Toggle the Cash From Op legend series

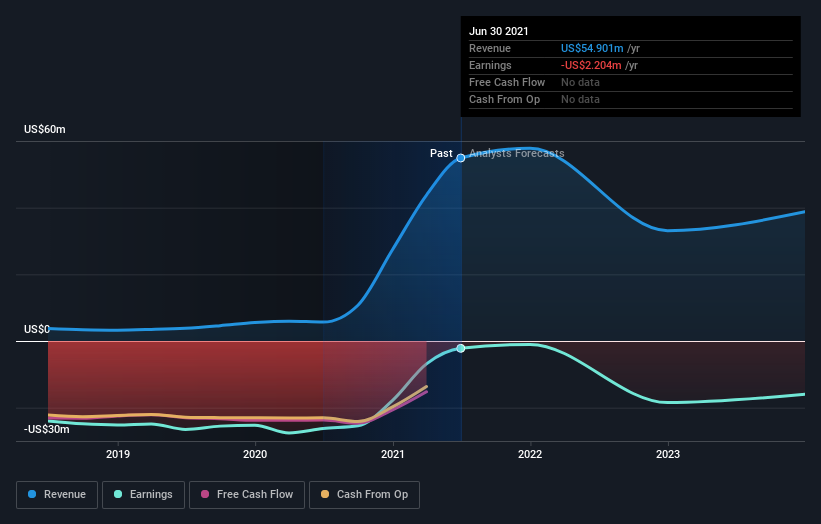click(364, 495)
